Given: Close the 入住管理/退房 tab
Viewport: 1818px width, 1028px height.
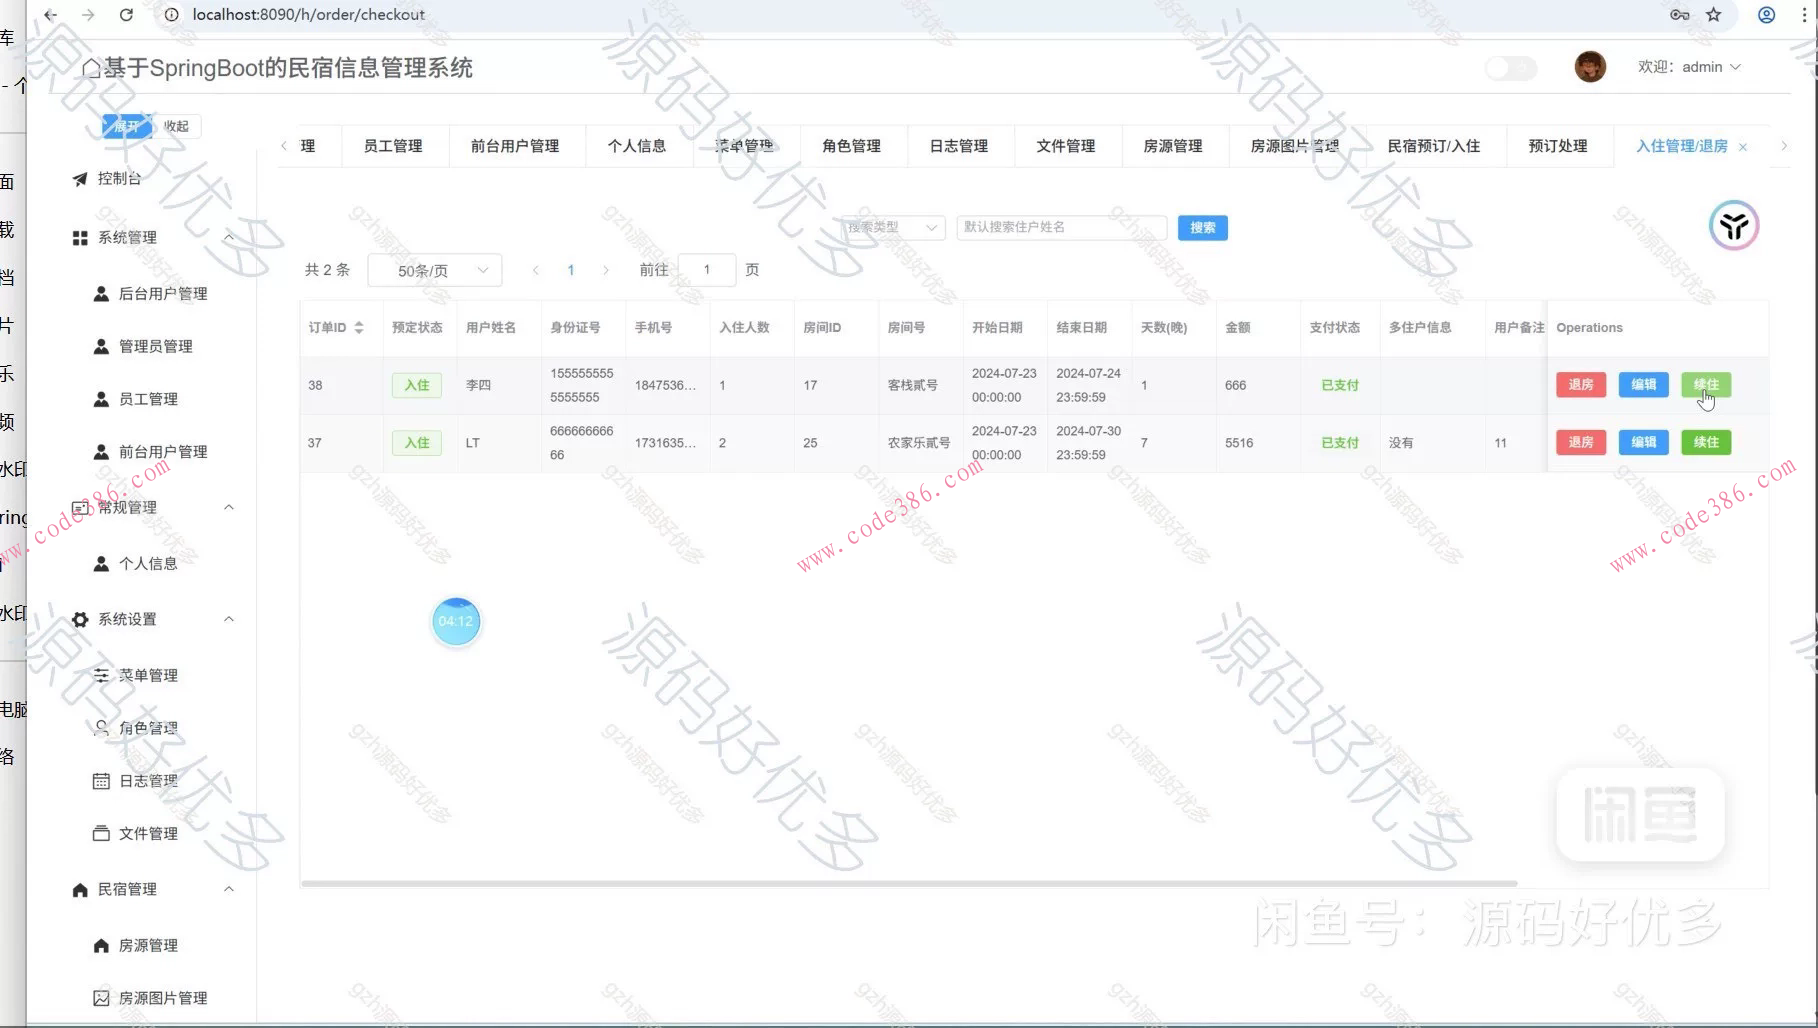Looking at the screenshot, I should coord(1743,147).
